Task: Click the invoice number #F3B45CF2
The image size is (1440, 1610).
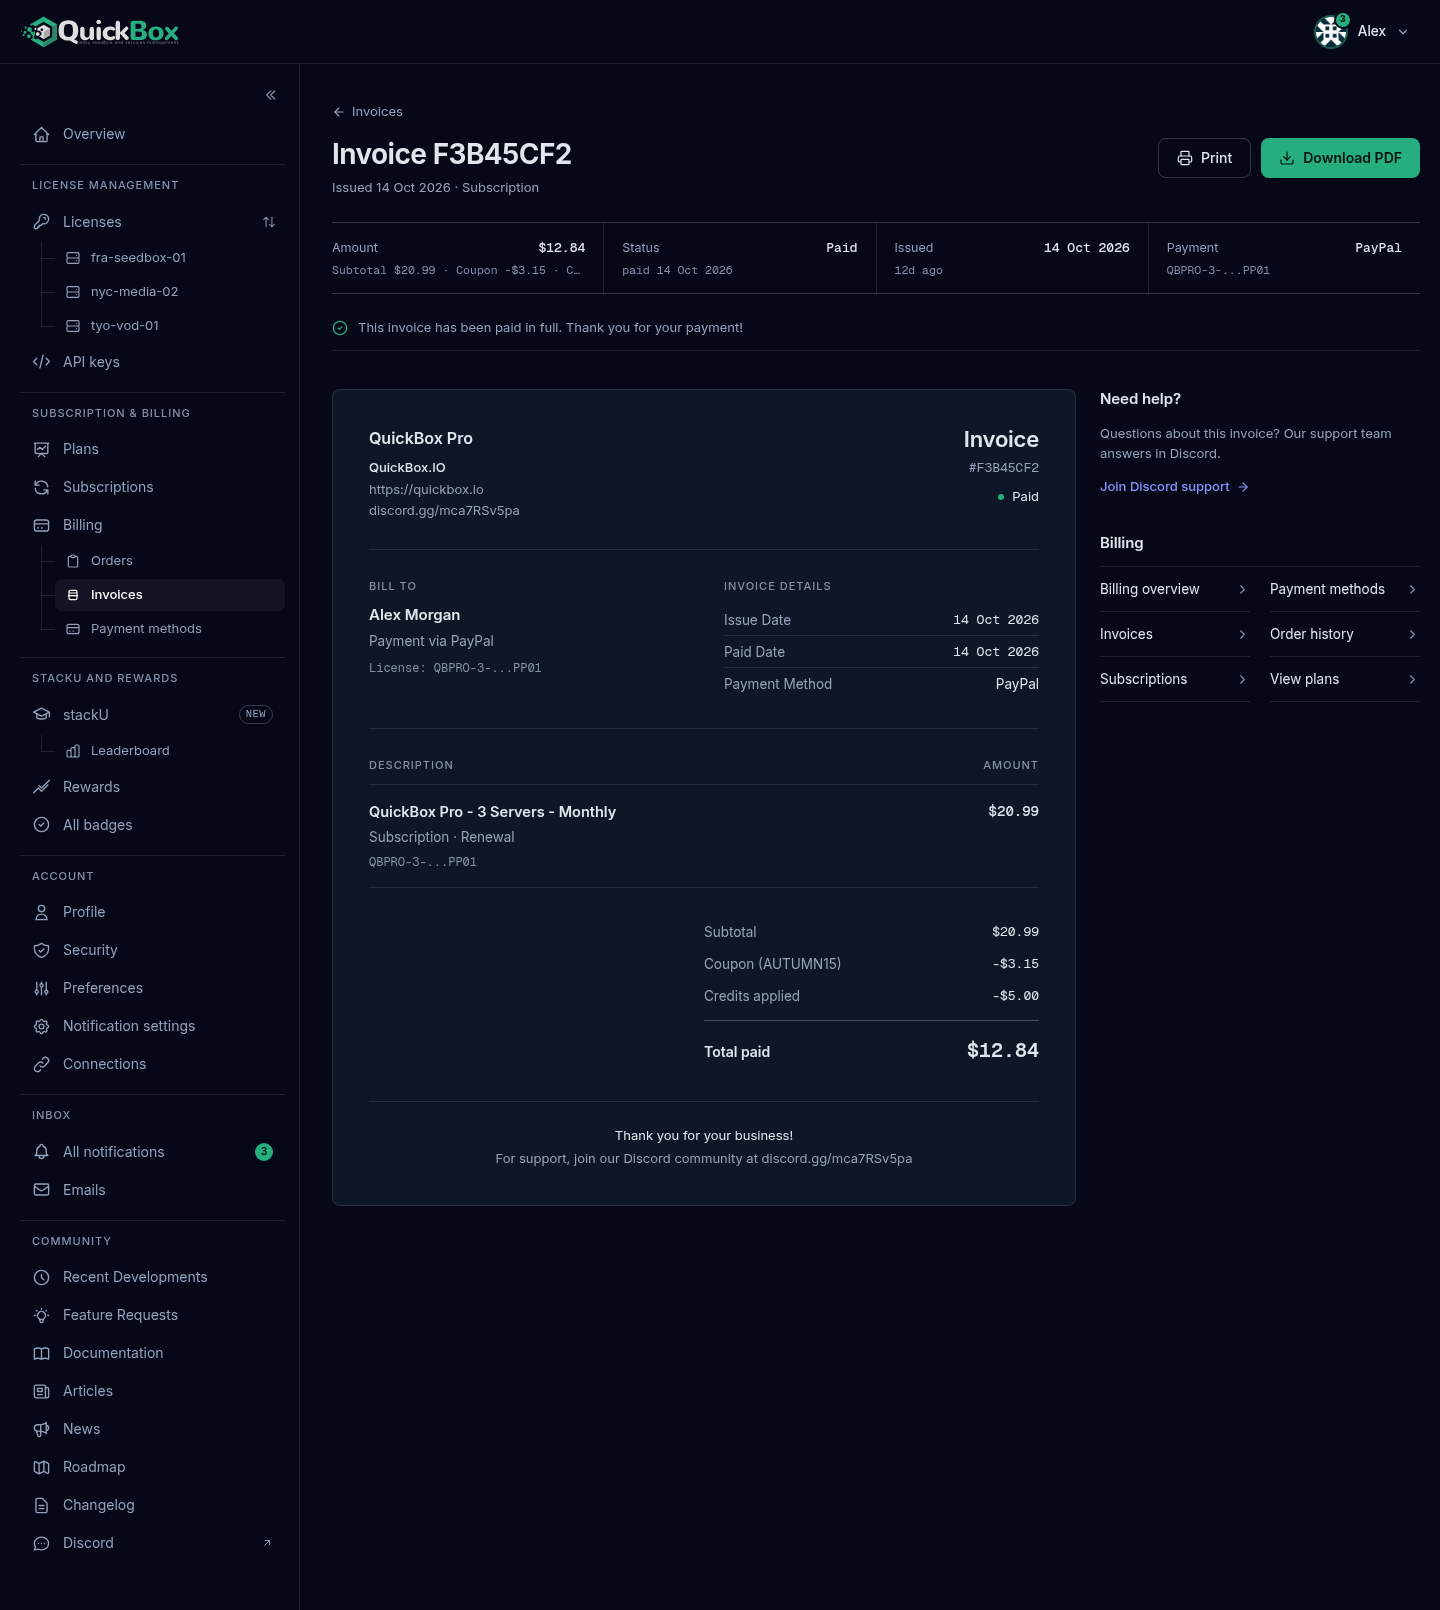Action: point(1004,468)
